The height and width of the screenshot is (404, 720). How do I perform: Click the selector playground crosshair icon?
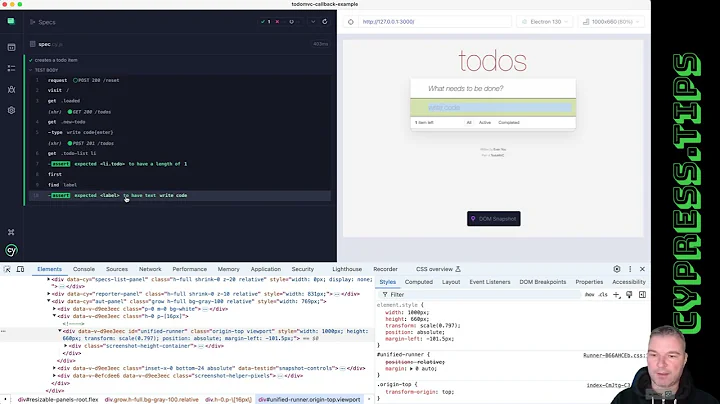point(351,22)
